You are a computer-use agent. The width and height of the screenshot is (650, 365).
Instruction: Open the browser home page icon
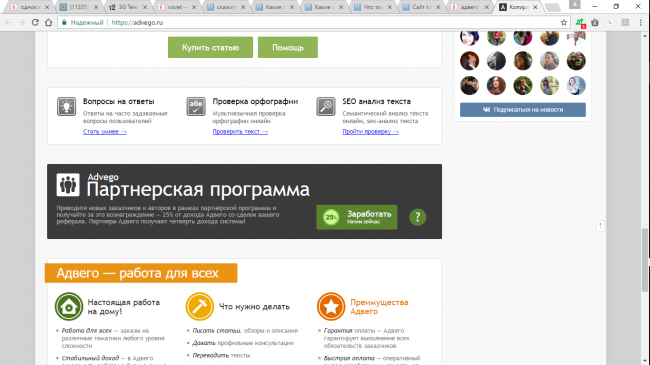49,22
